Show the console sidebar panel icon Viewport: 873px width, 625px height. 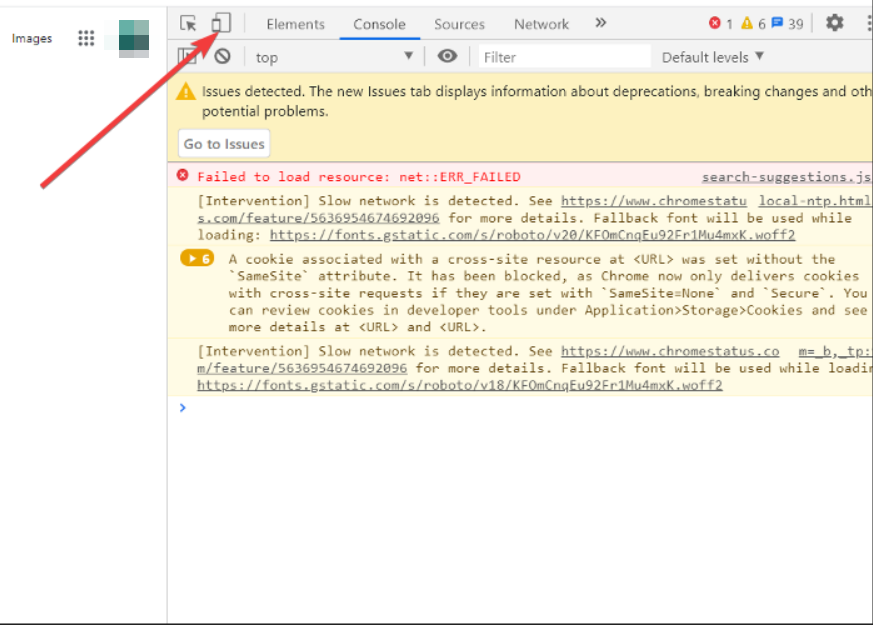pos(187,57)
